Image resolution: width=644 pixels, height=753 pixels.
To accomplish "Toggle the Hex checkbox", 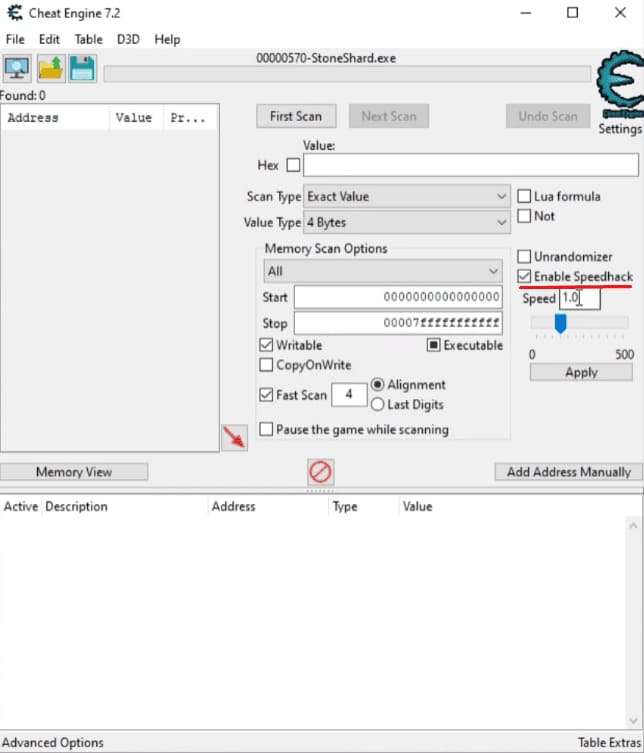I will click(x=293, y=165).
